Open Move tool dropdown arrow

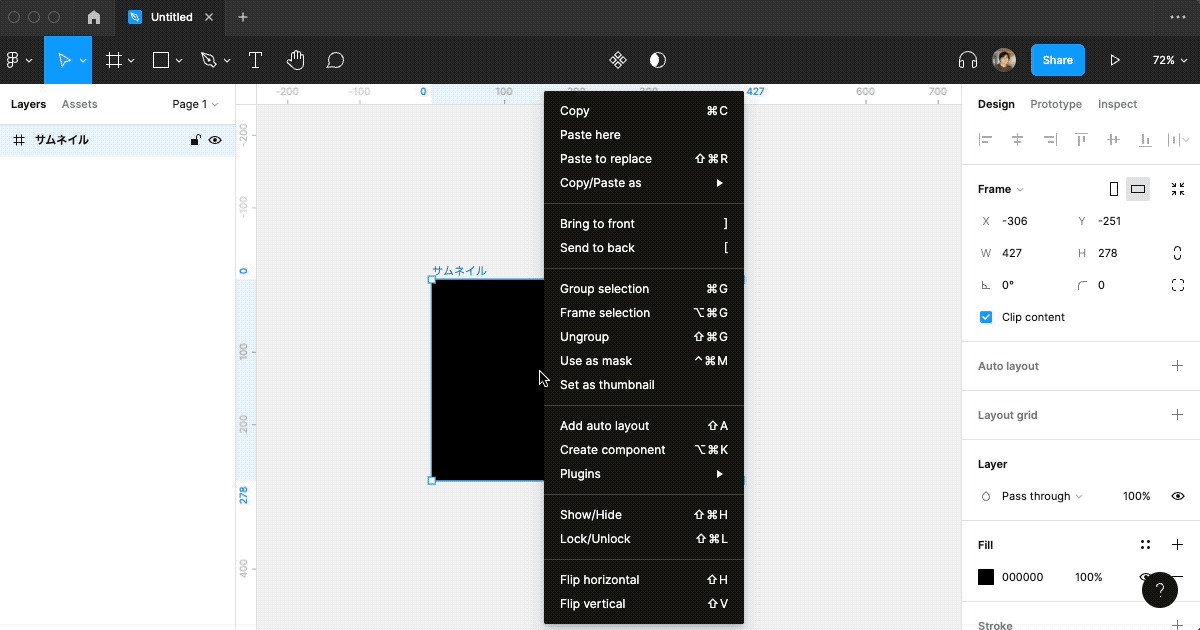click(83, 61)
